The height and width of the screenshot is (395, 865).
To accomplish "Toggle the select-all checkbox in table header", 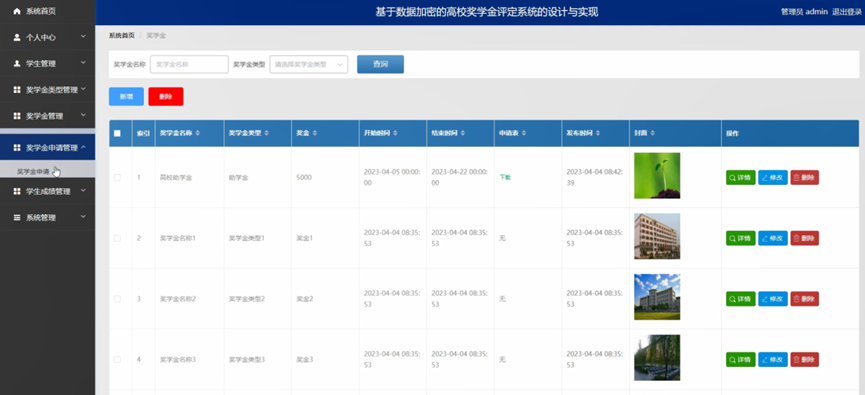I will [117, 133].
